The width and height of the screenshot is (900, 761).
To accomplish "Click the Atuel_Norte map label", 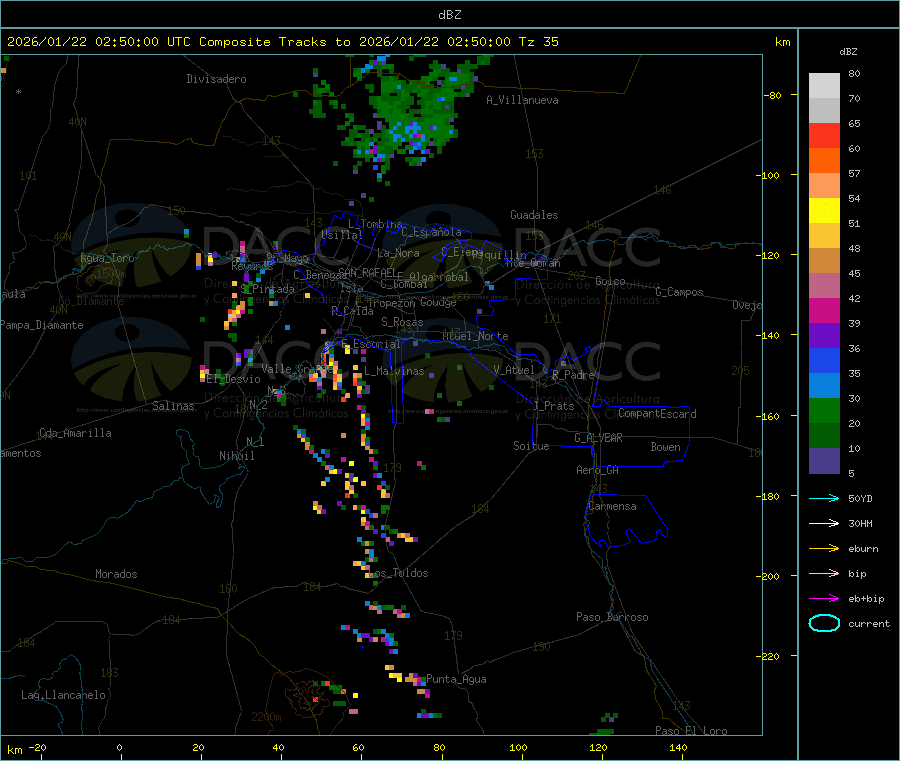I will coord(475,336).
